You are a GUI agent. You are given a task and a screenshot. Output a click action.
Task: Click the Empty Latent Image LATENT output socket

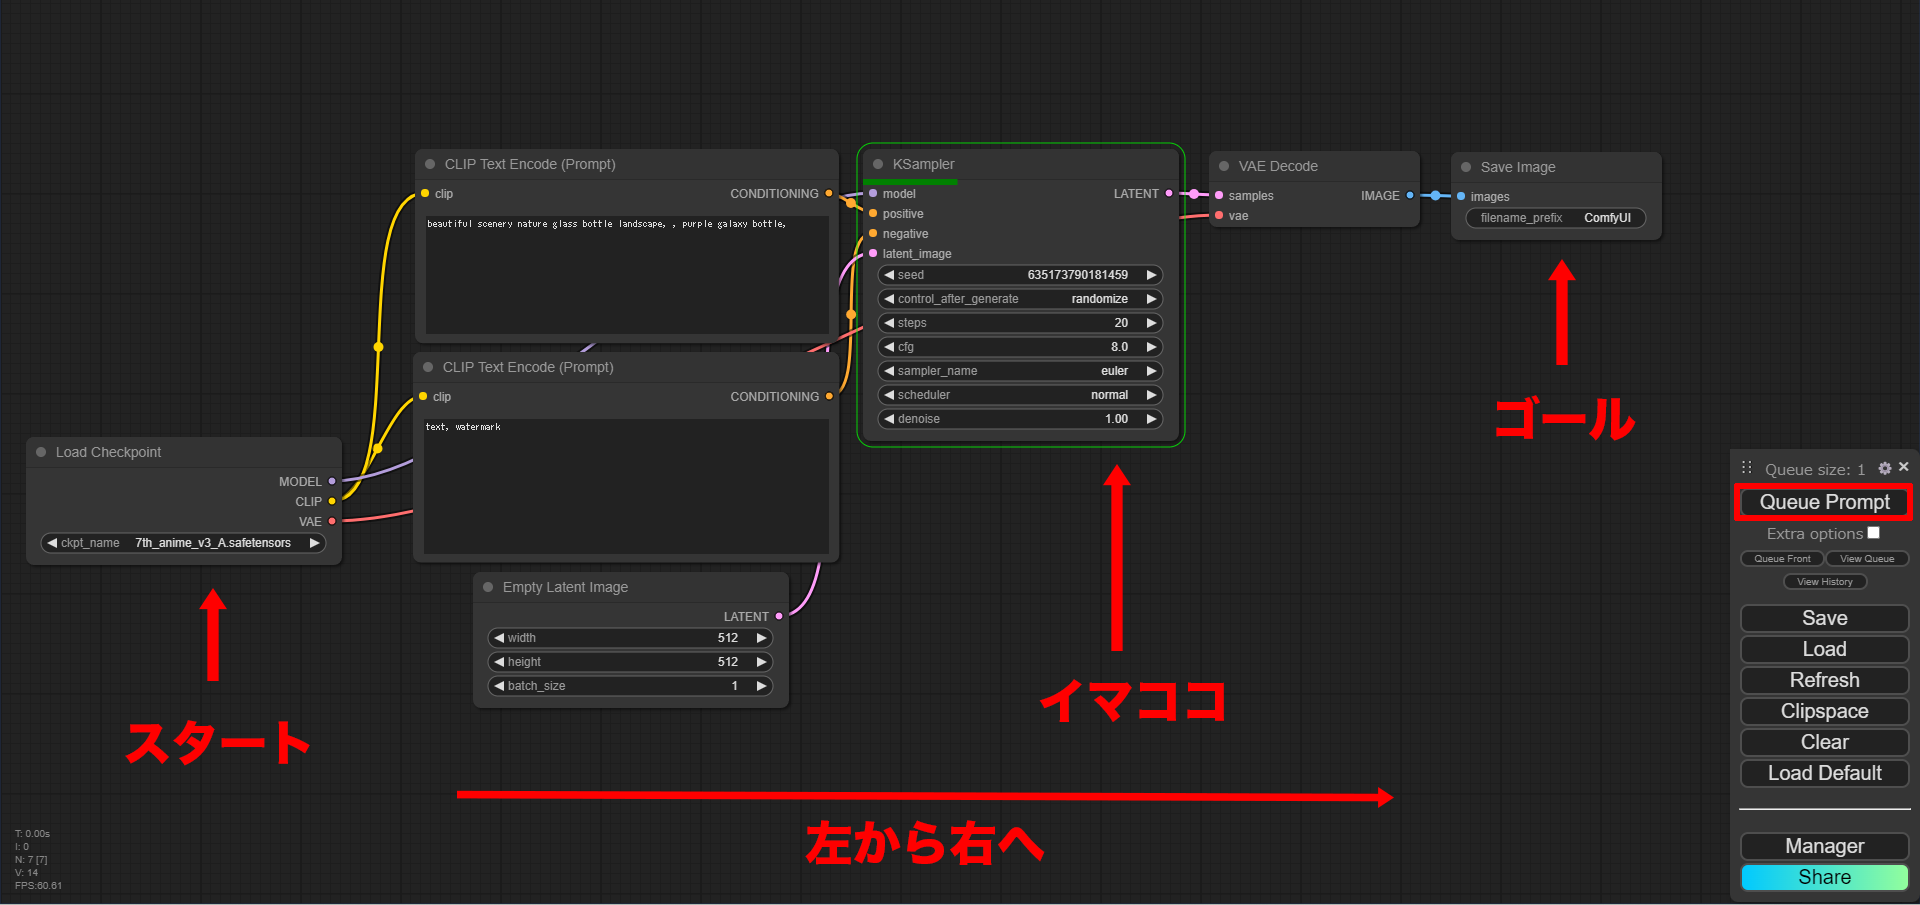[779, 617]
